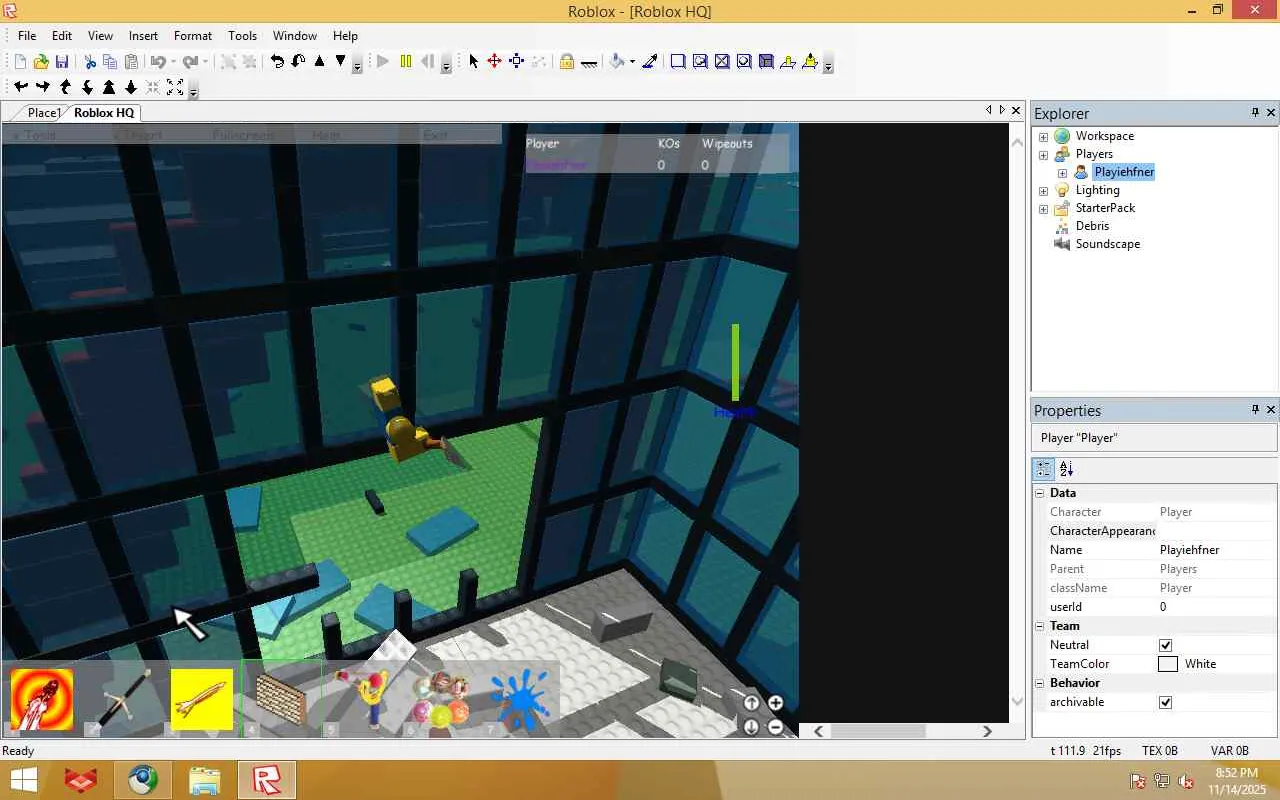This screenshot has height=800, width=1280.
Task: Click the in-game Exit button
Action: tap(436, 135)
